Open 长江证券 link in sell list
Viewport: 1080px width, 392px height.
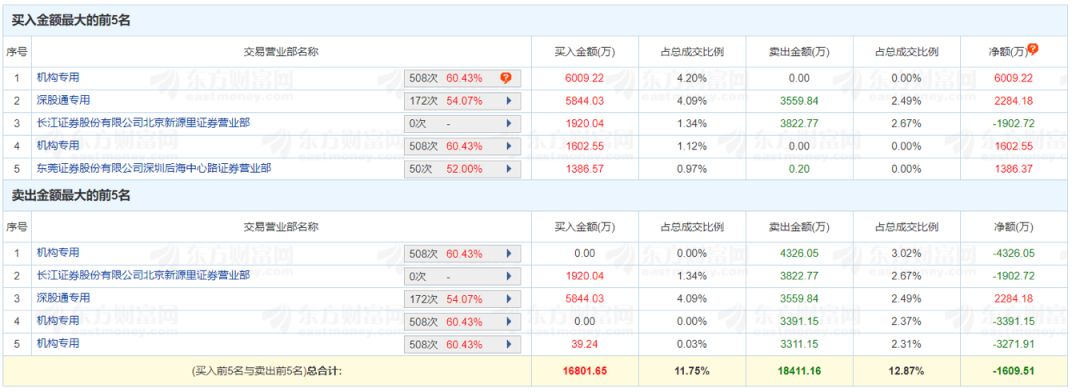point(143,275)
